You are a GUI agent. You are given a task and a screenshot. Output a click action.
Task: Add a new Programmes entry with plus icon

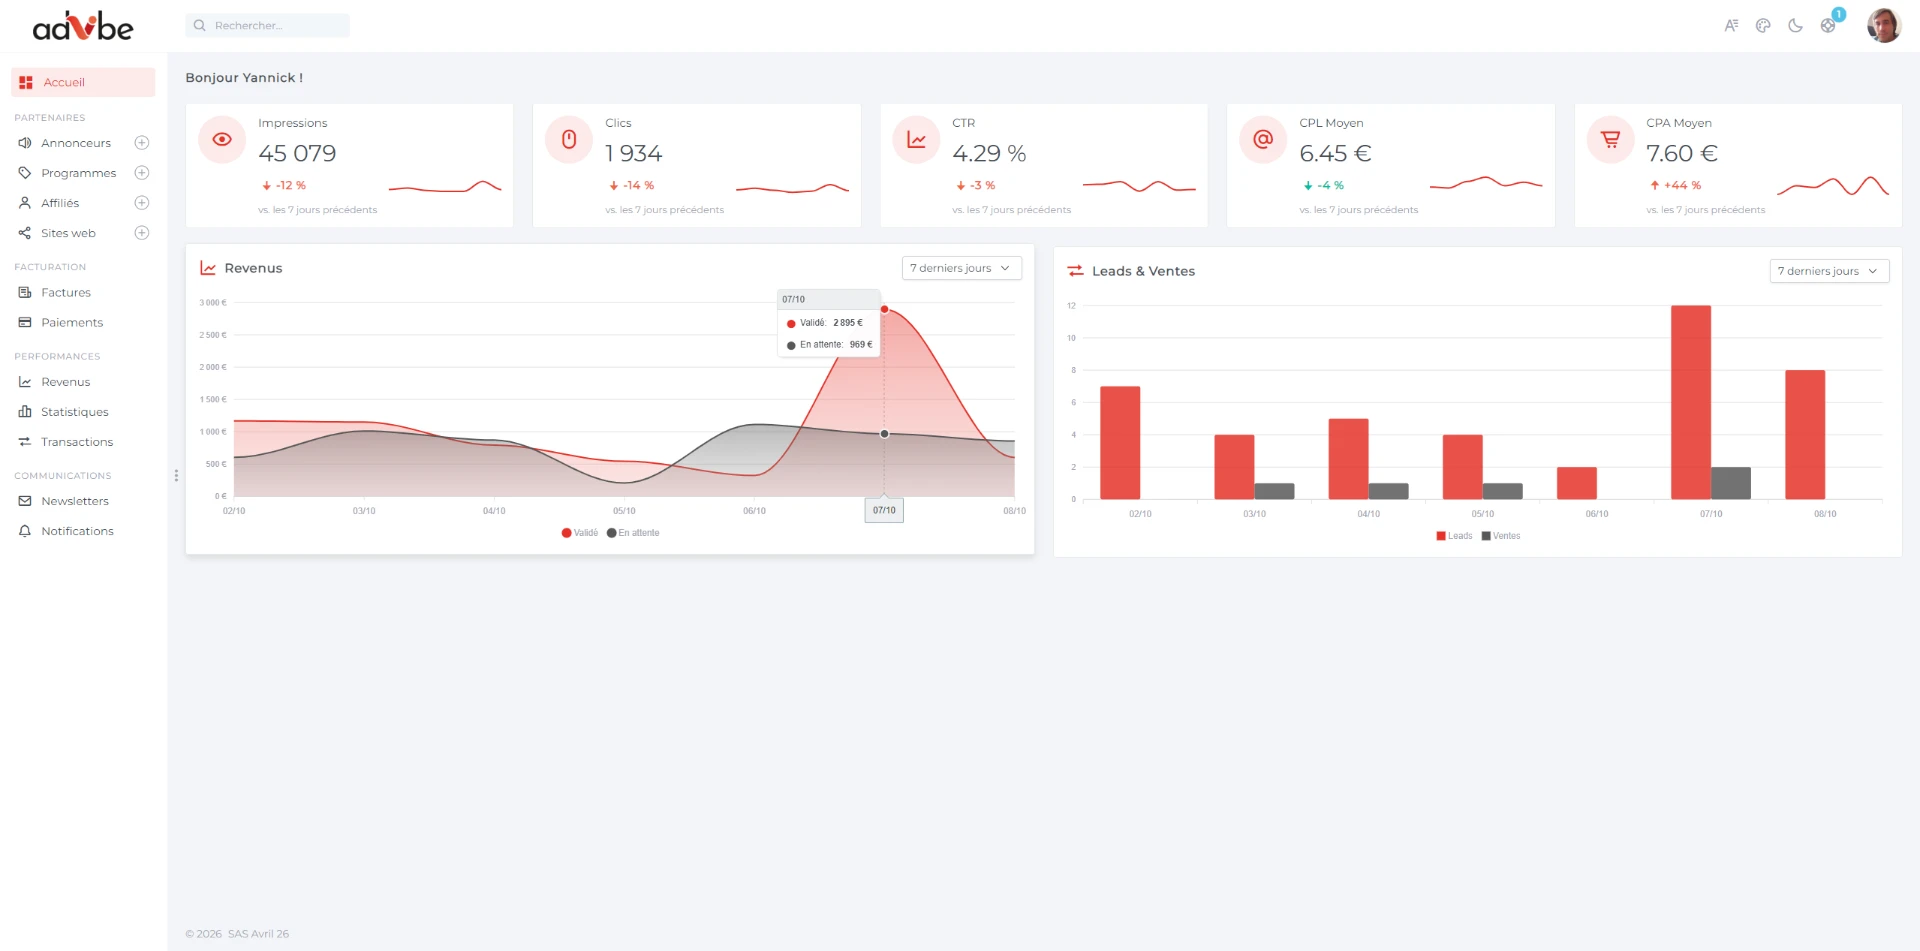point(142,173)
